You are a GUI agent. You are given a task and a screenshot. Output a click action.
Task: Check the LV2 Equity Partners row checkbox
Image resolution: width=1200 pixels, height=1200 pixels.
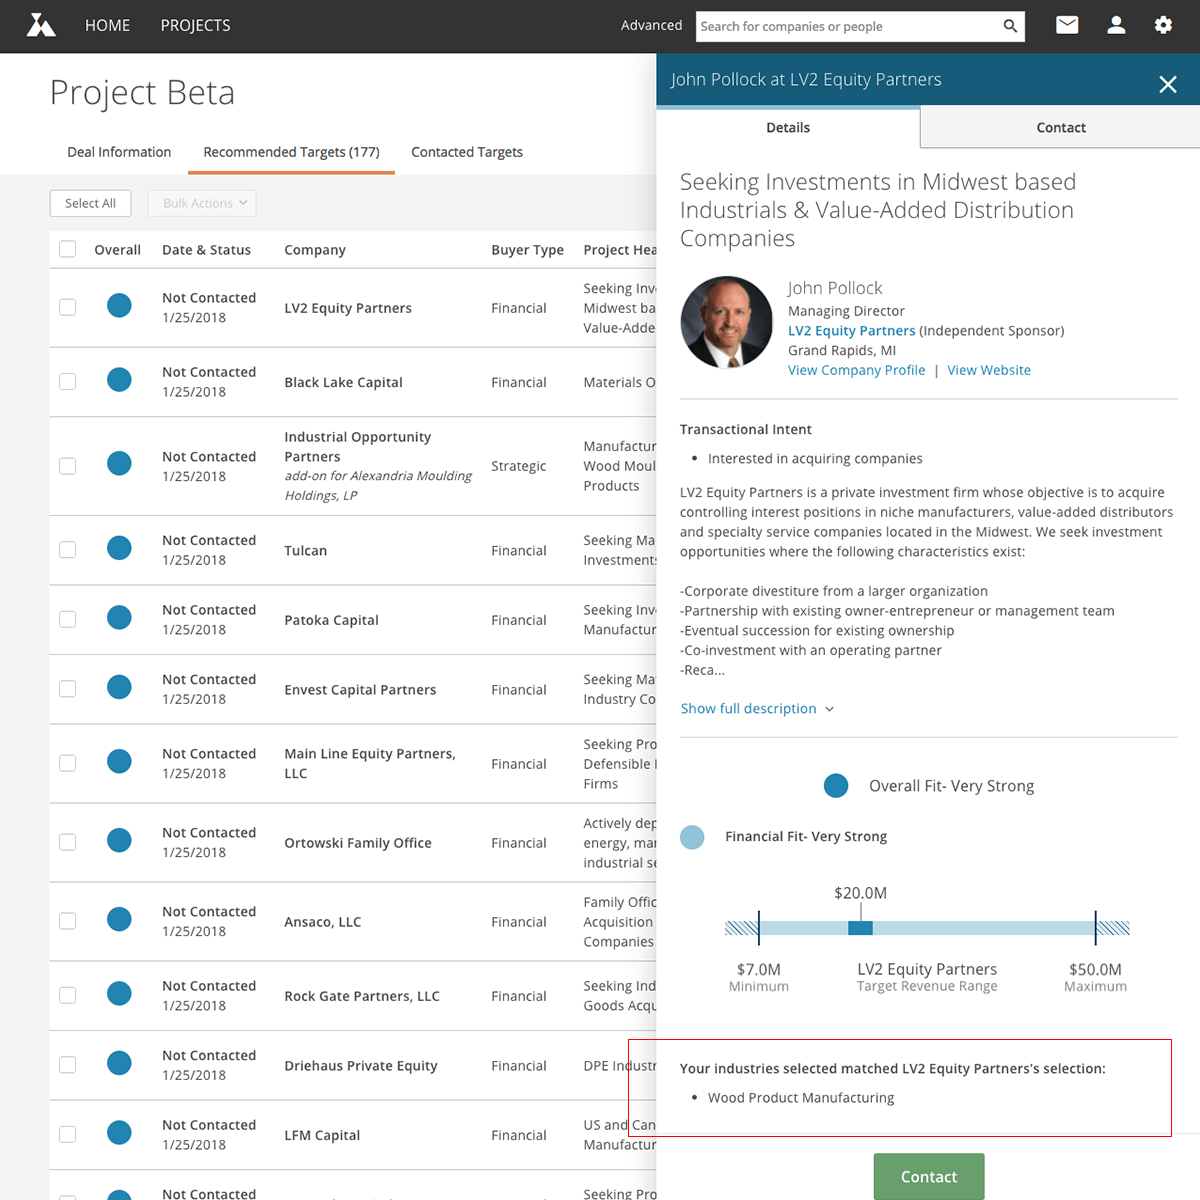click(x=68, y=307)
